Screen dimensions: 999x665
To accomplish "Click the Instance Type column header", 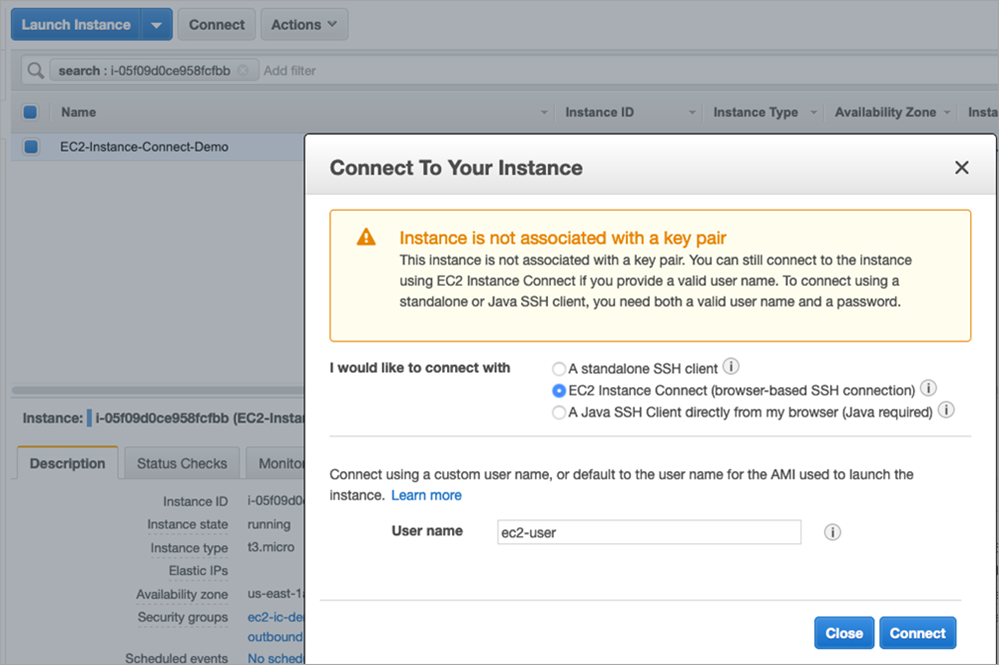I will [x=756, y=112].
